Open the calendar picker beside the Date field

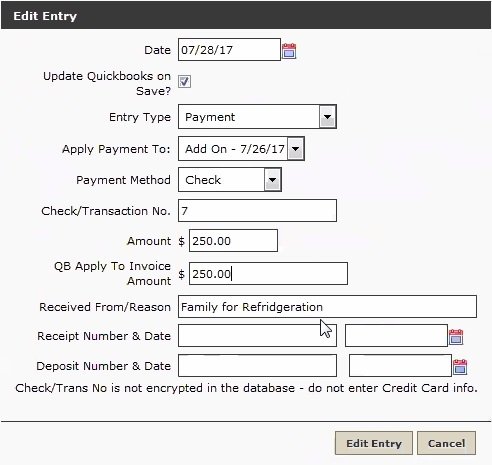tap(289, 51)
